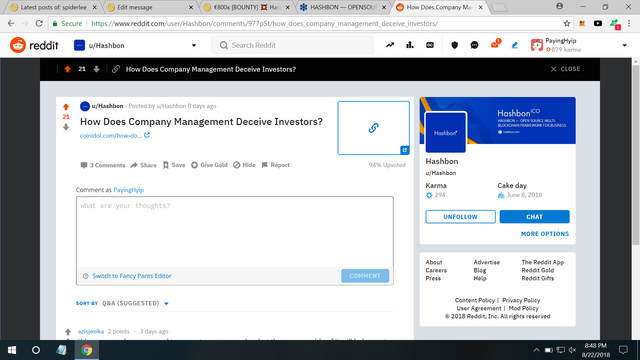This screenshot has width=640, height=360.
Task: Open the moderation shield icon
Action: 454,45
